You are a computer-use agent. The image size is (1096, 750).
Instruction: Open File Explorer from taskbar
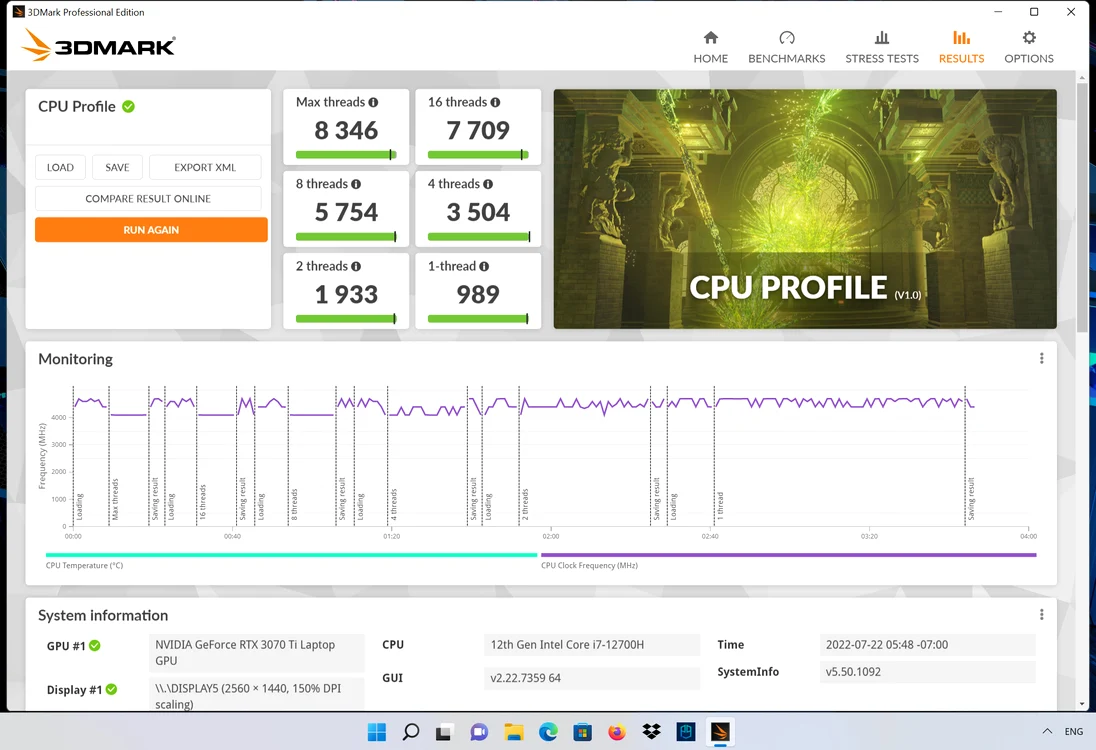514,732
